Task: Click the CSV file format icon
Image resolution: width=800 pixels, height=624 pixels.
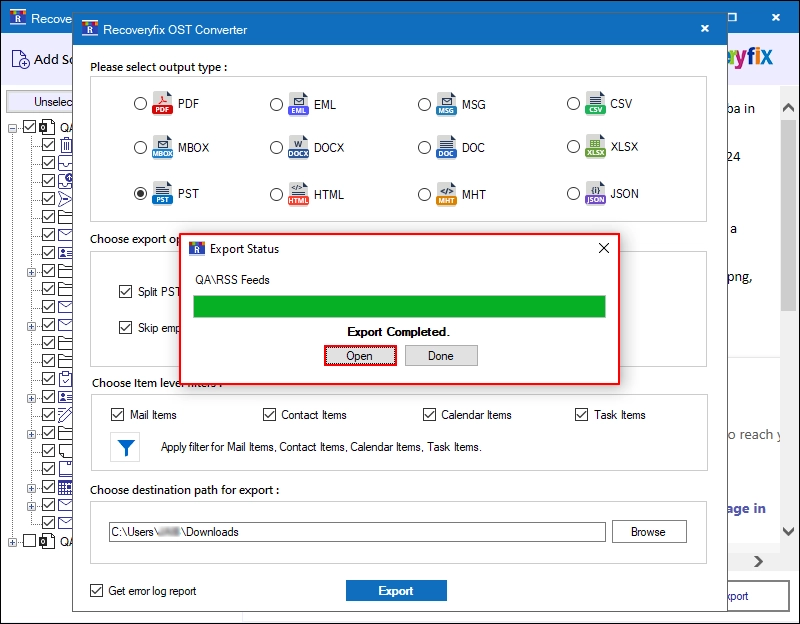Action: pyautogui.click(x=595, y=103)
